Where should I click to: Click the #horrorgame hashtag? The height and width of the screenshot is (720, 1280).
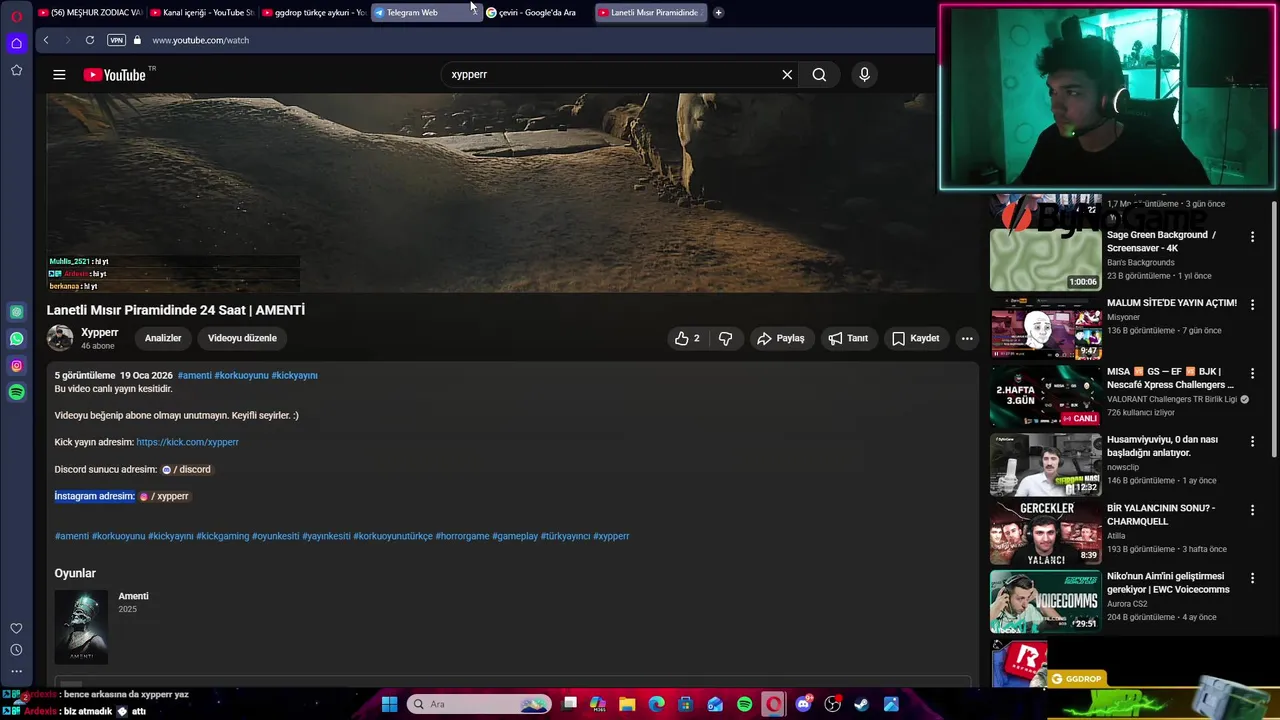click(462, 536)
